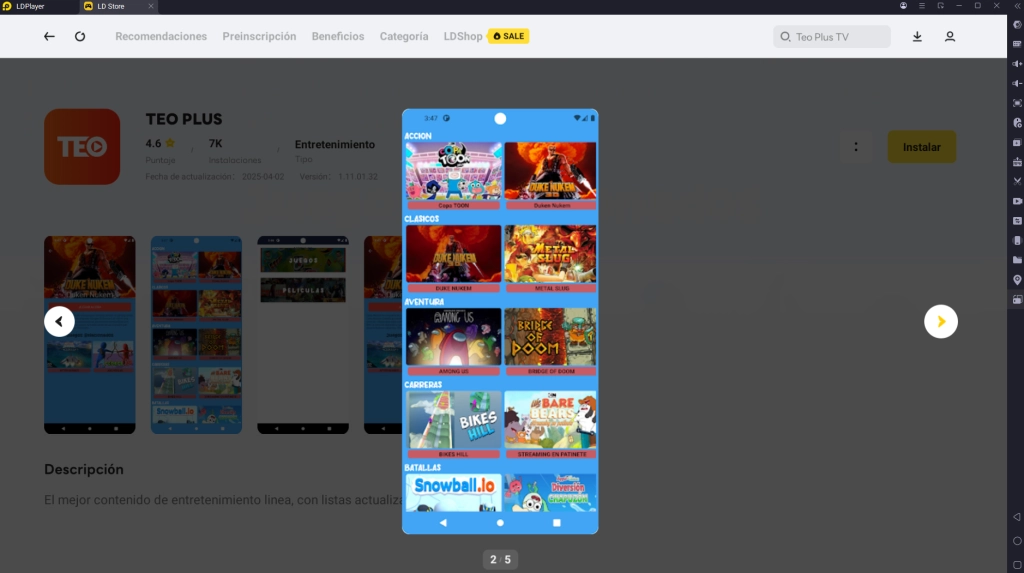Select the second game-grid screenshot thumbnail
This screenshot has height=573, width=1024.
pyautogui.click(x=197, y=335)
